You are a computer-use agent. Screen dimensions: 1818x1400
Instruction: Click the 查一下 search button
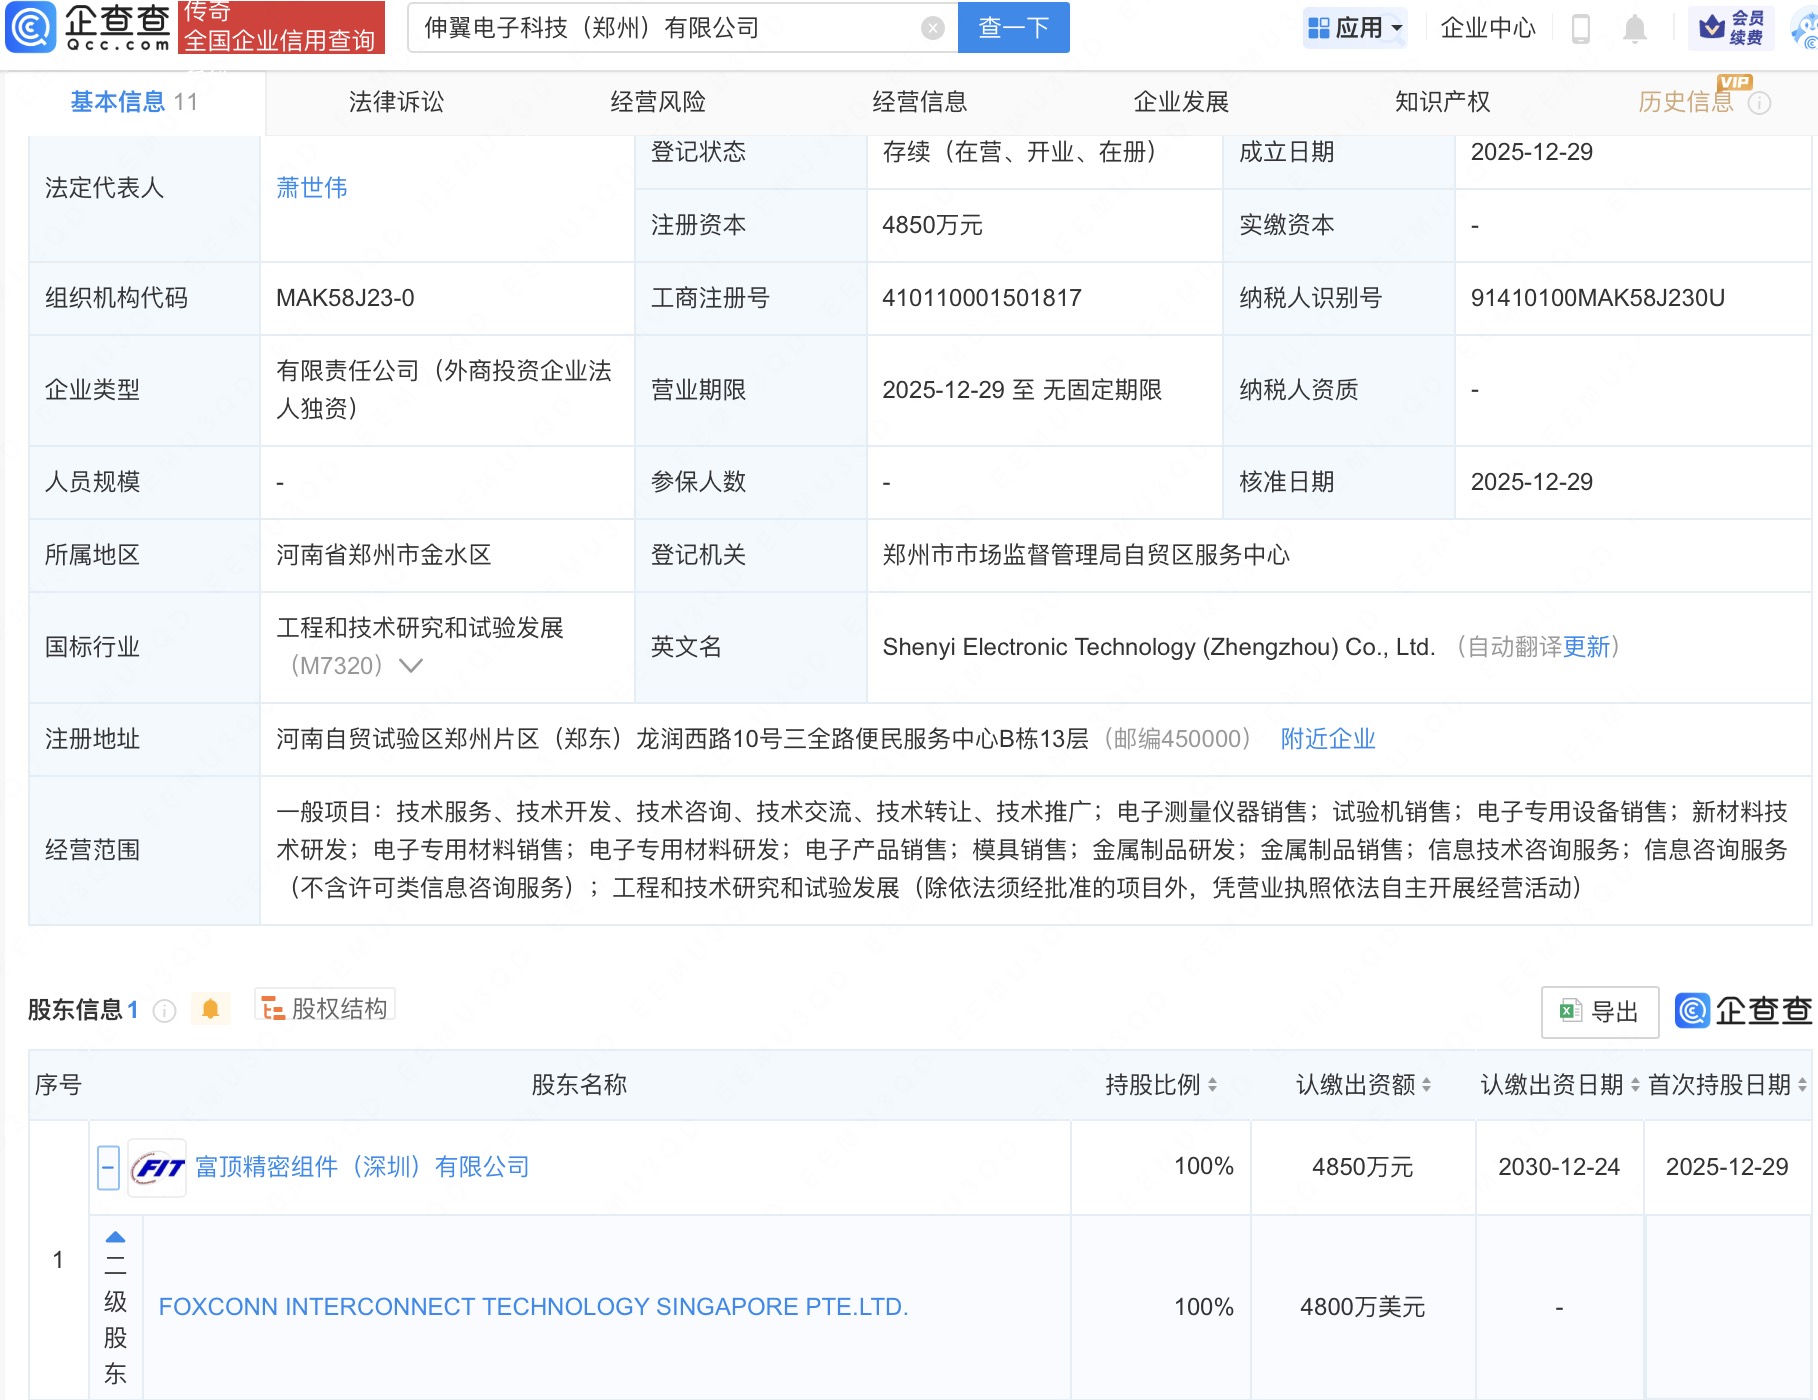pos(1013,28)
